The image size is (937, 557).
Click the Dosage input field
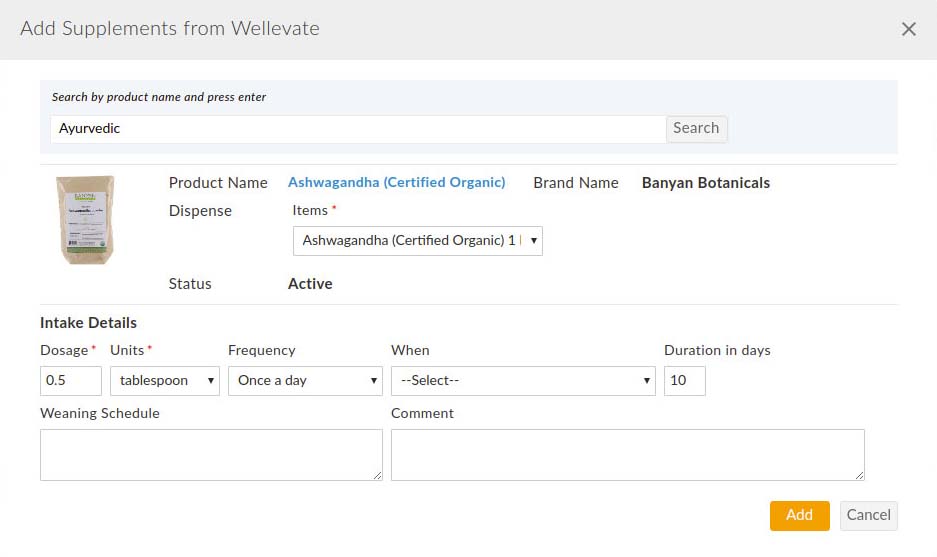tap(71, 381)
